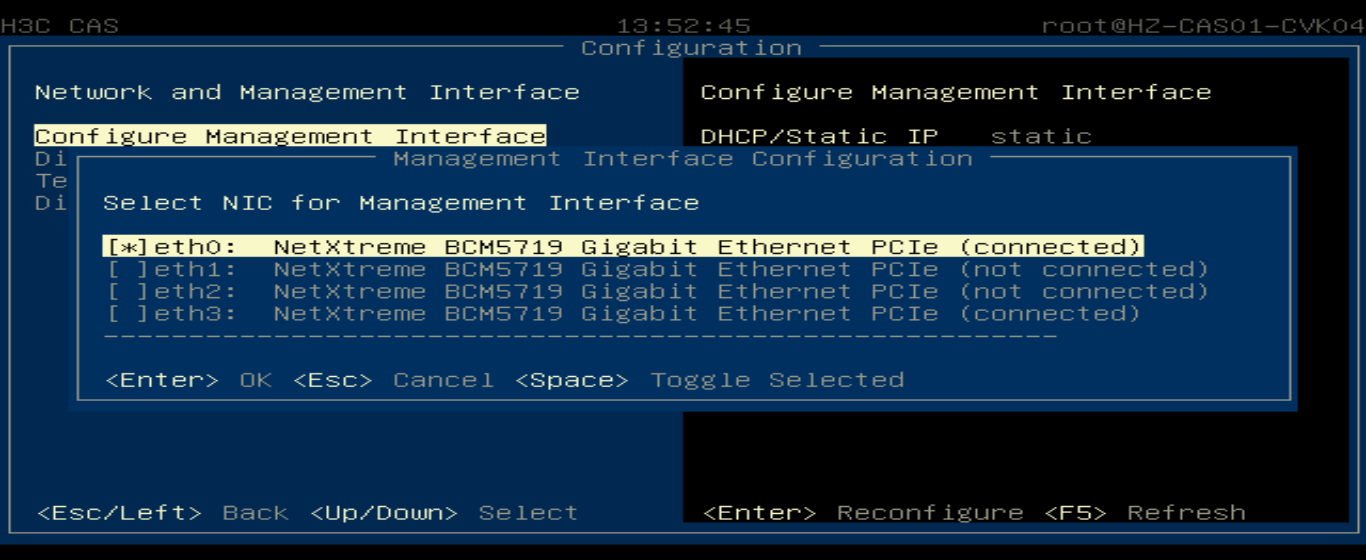Click the Space Toggle Selected hint
The image size is (1366, 560).
click(x=710, y=380)
